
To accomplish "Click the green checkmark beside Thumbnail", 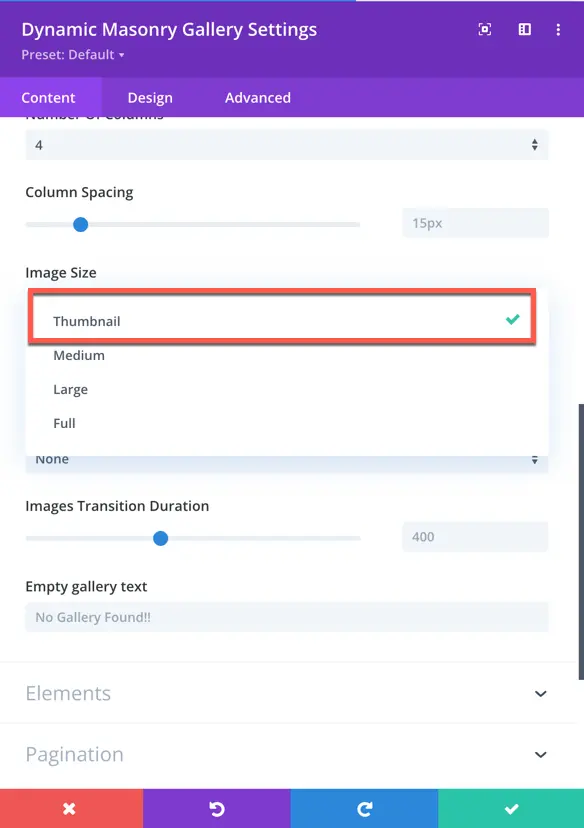I will pos(512,319).
